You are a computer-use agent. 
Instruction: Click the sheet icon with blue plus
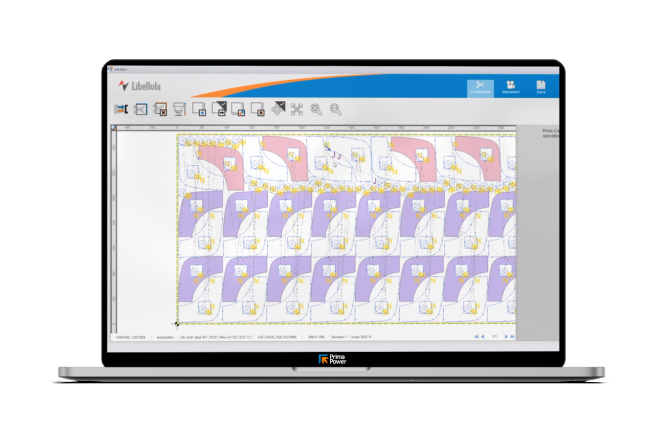(199, 109)
